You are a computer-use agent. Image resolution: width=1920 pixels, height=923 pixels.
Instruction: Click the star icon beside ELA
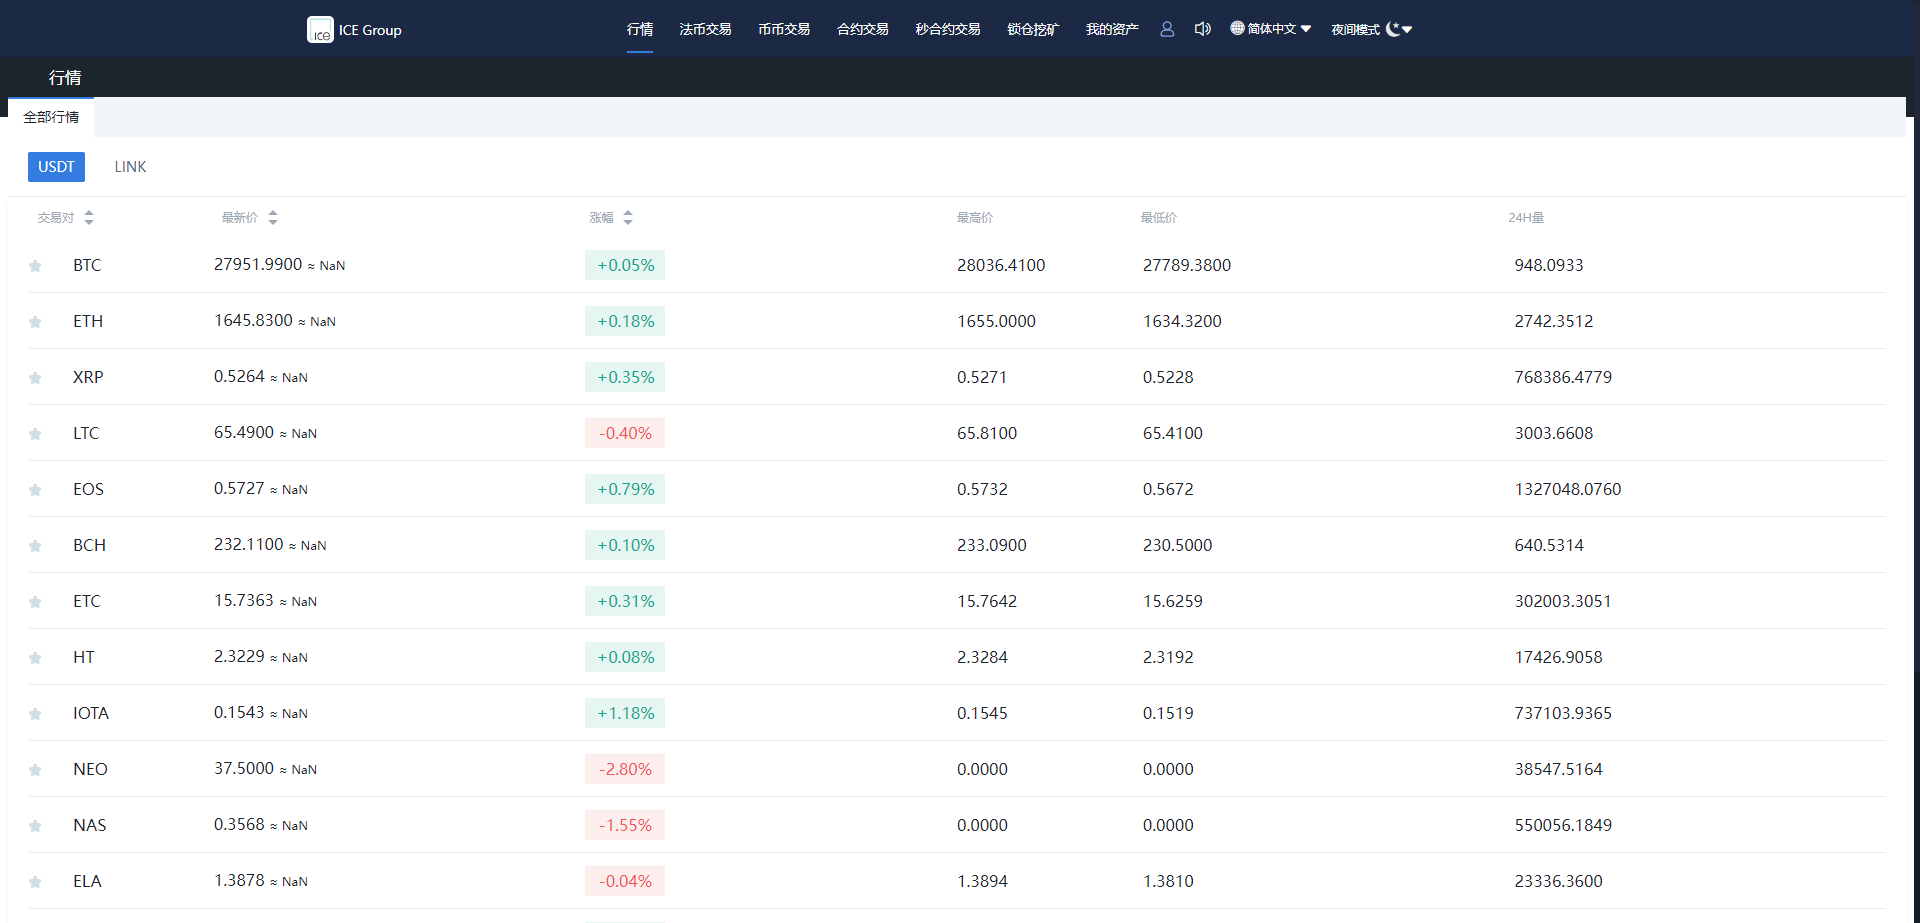click(x=35, y=882)
